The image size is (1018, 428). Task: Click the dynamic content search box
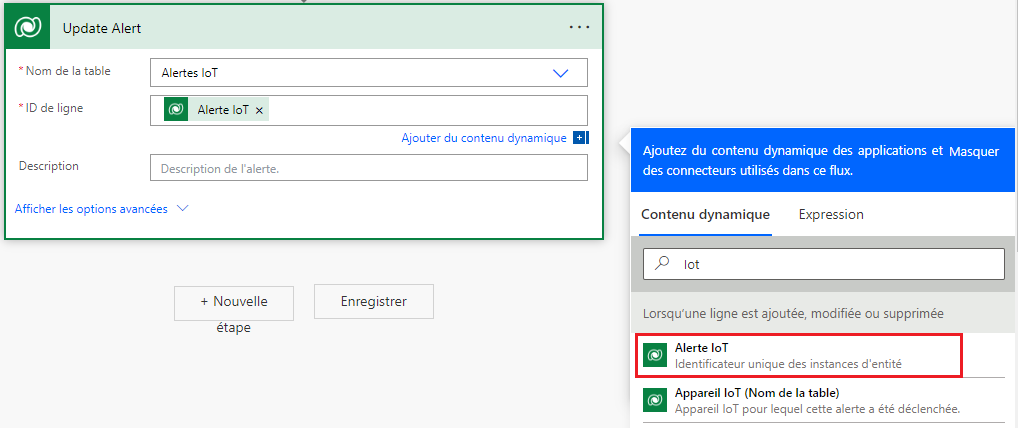(823, 264)
